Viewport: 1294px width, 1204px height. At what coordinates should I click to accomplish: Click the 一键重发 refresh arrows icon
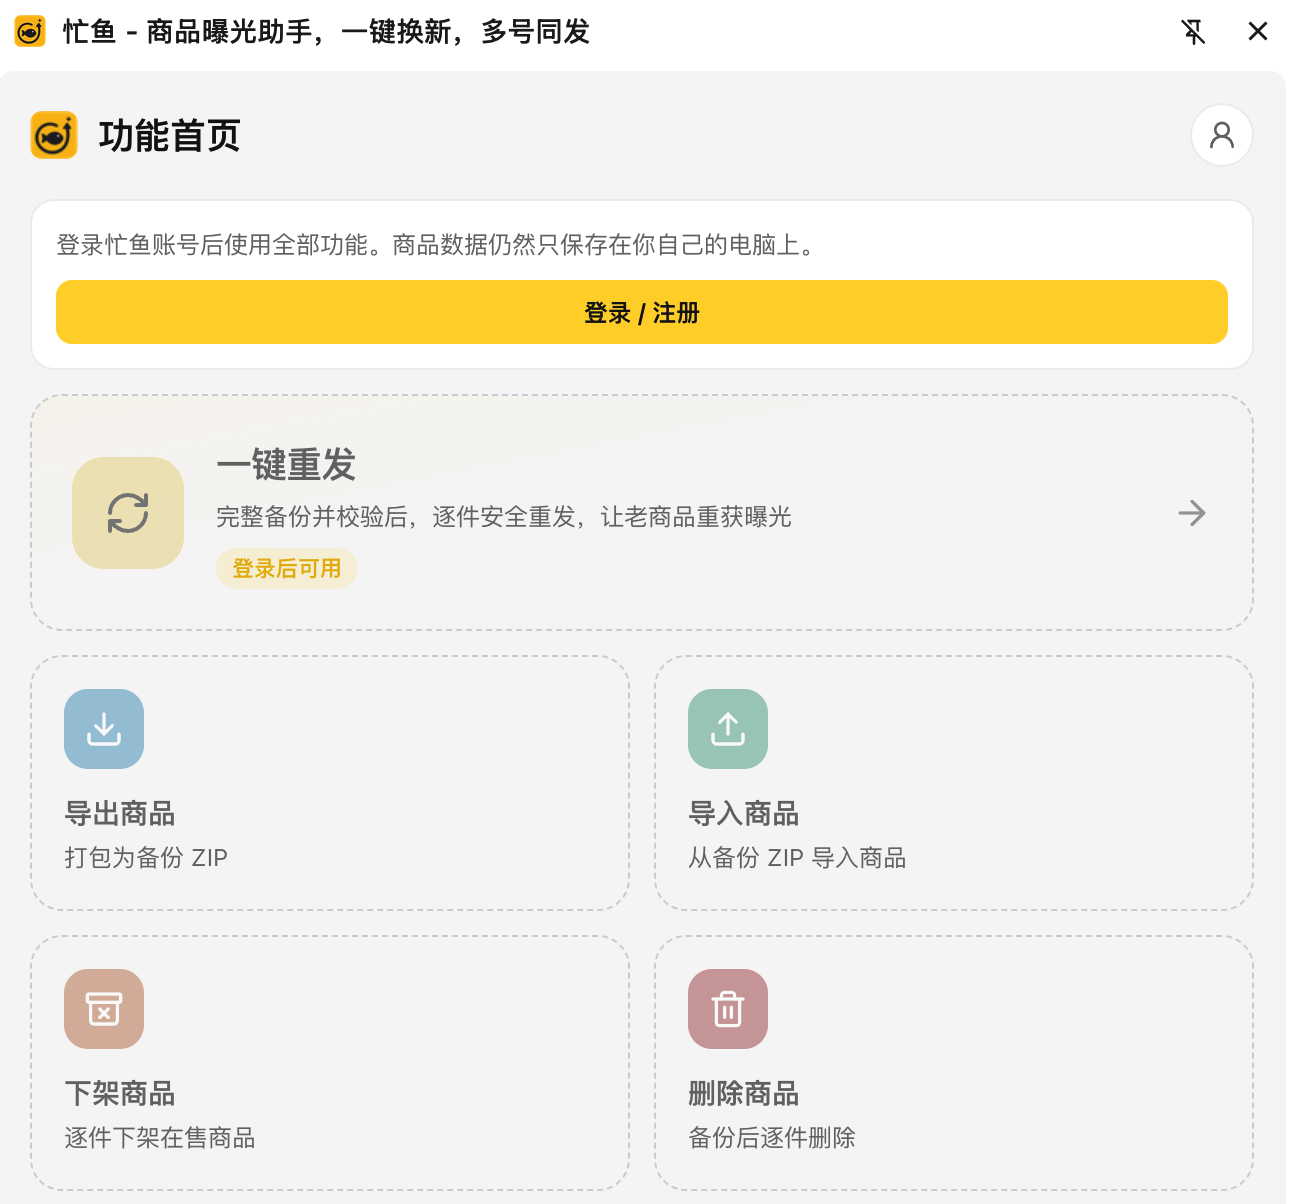[x=128, y=513]
